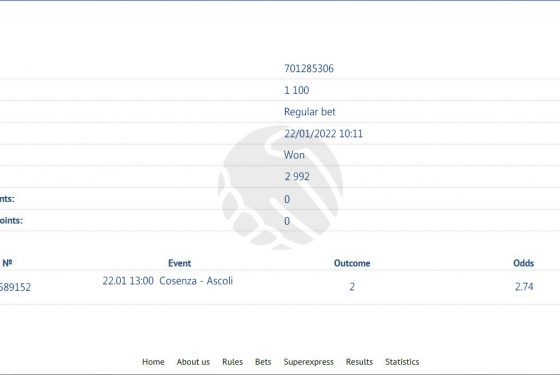Open Superexpress section
This screenshot has width=560, height=375.
[309, 362]
